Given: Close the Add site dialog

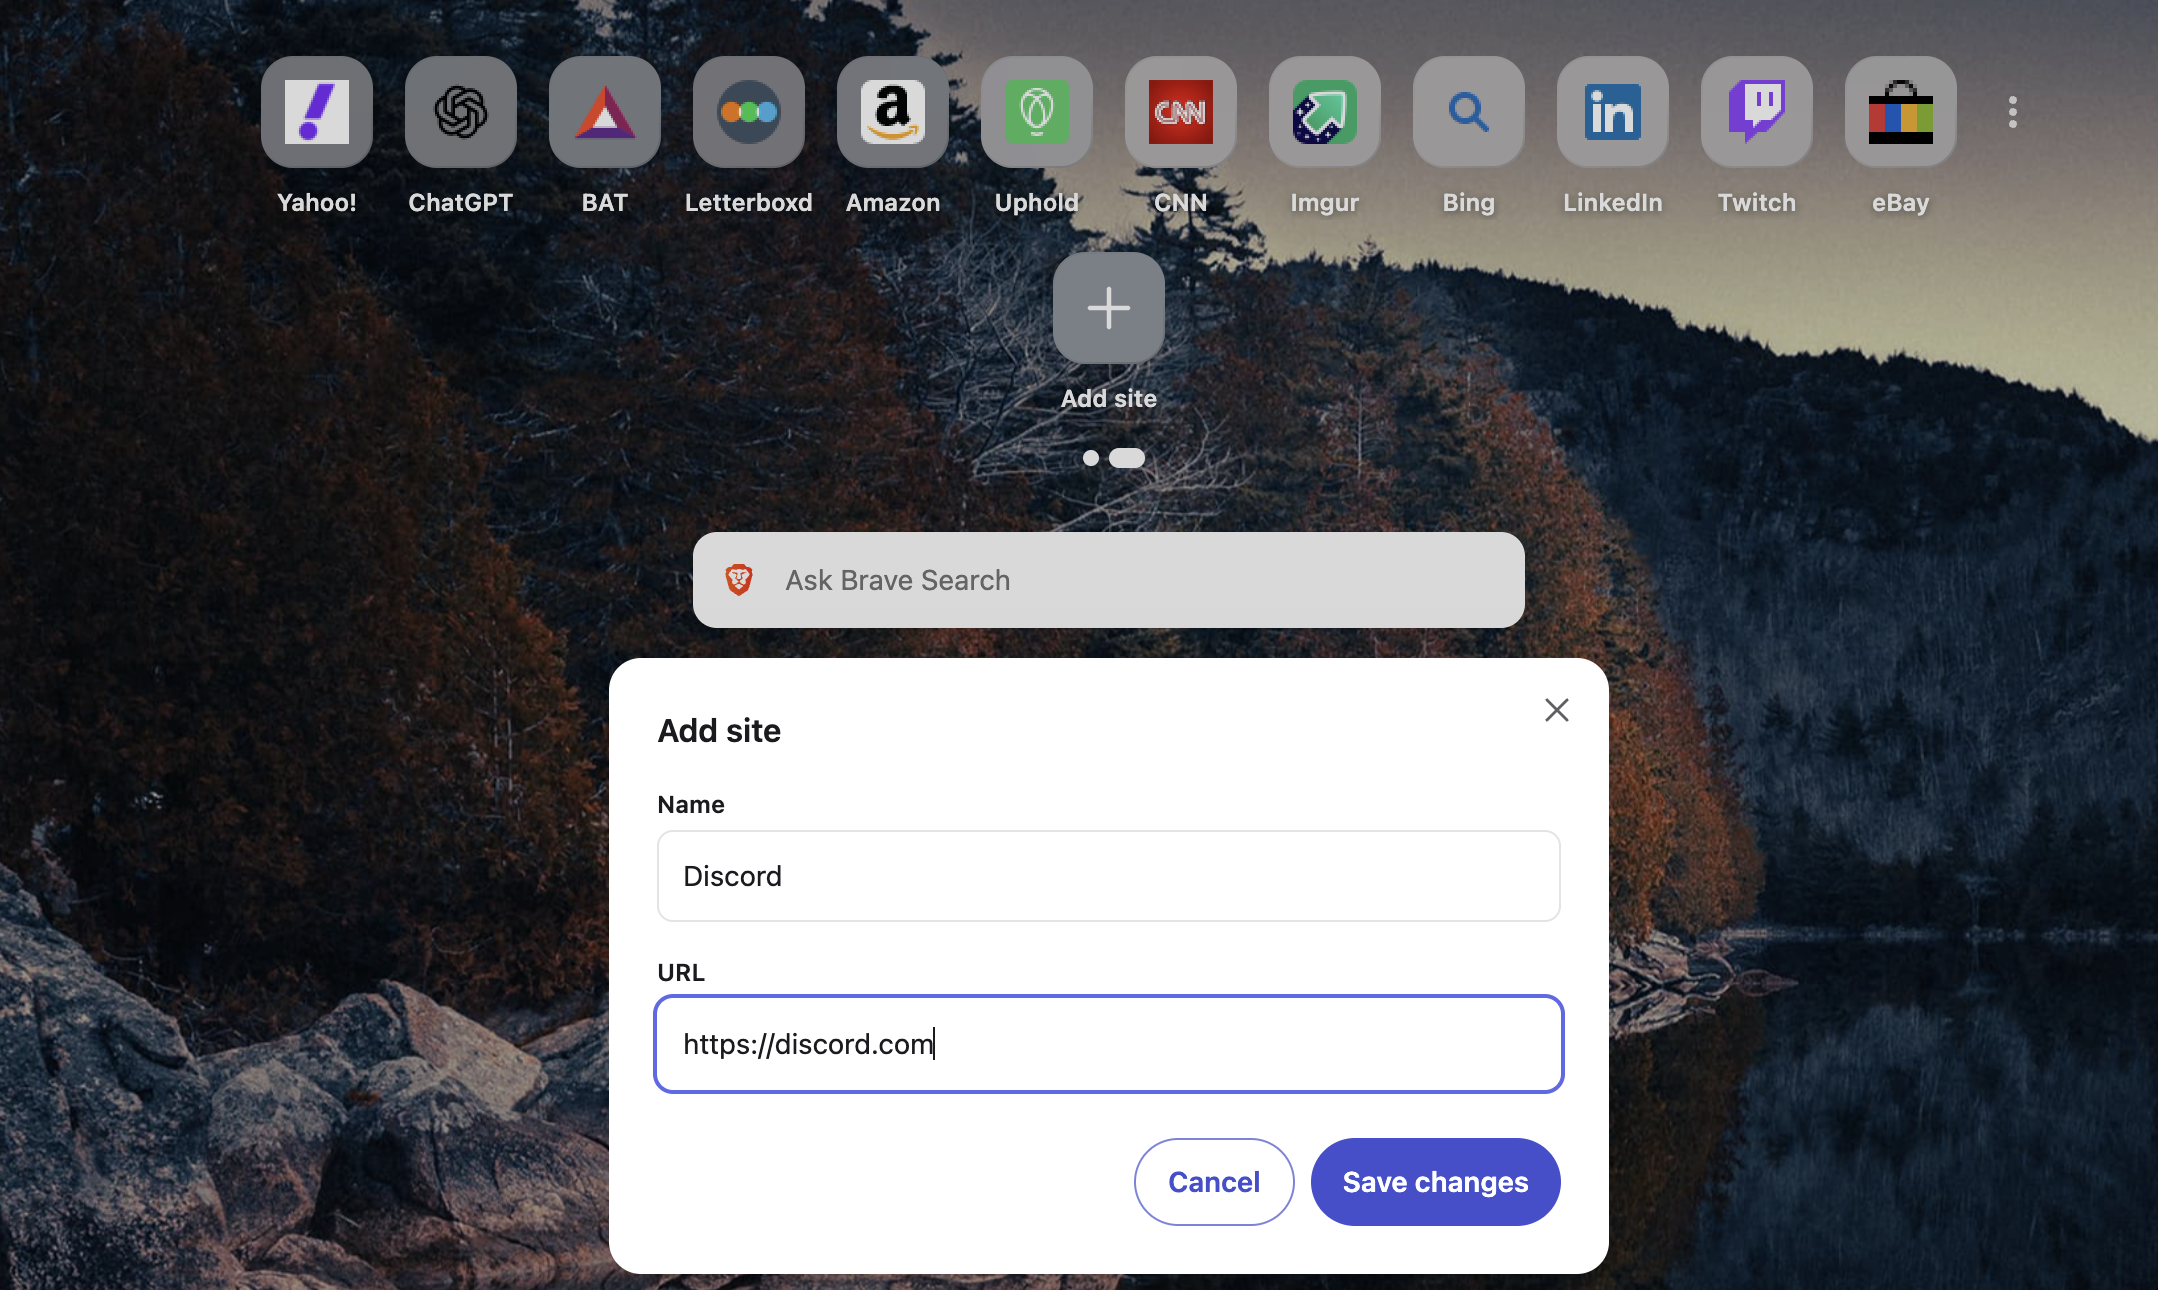Looking at the screenshot, I should tap(1557, 710).
